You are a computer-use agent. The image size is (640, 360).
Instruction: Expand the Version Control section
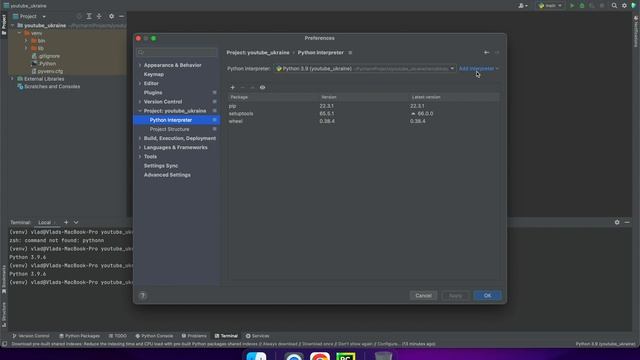(140, 102)
